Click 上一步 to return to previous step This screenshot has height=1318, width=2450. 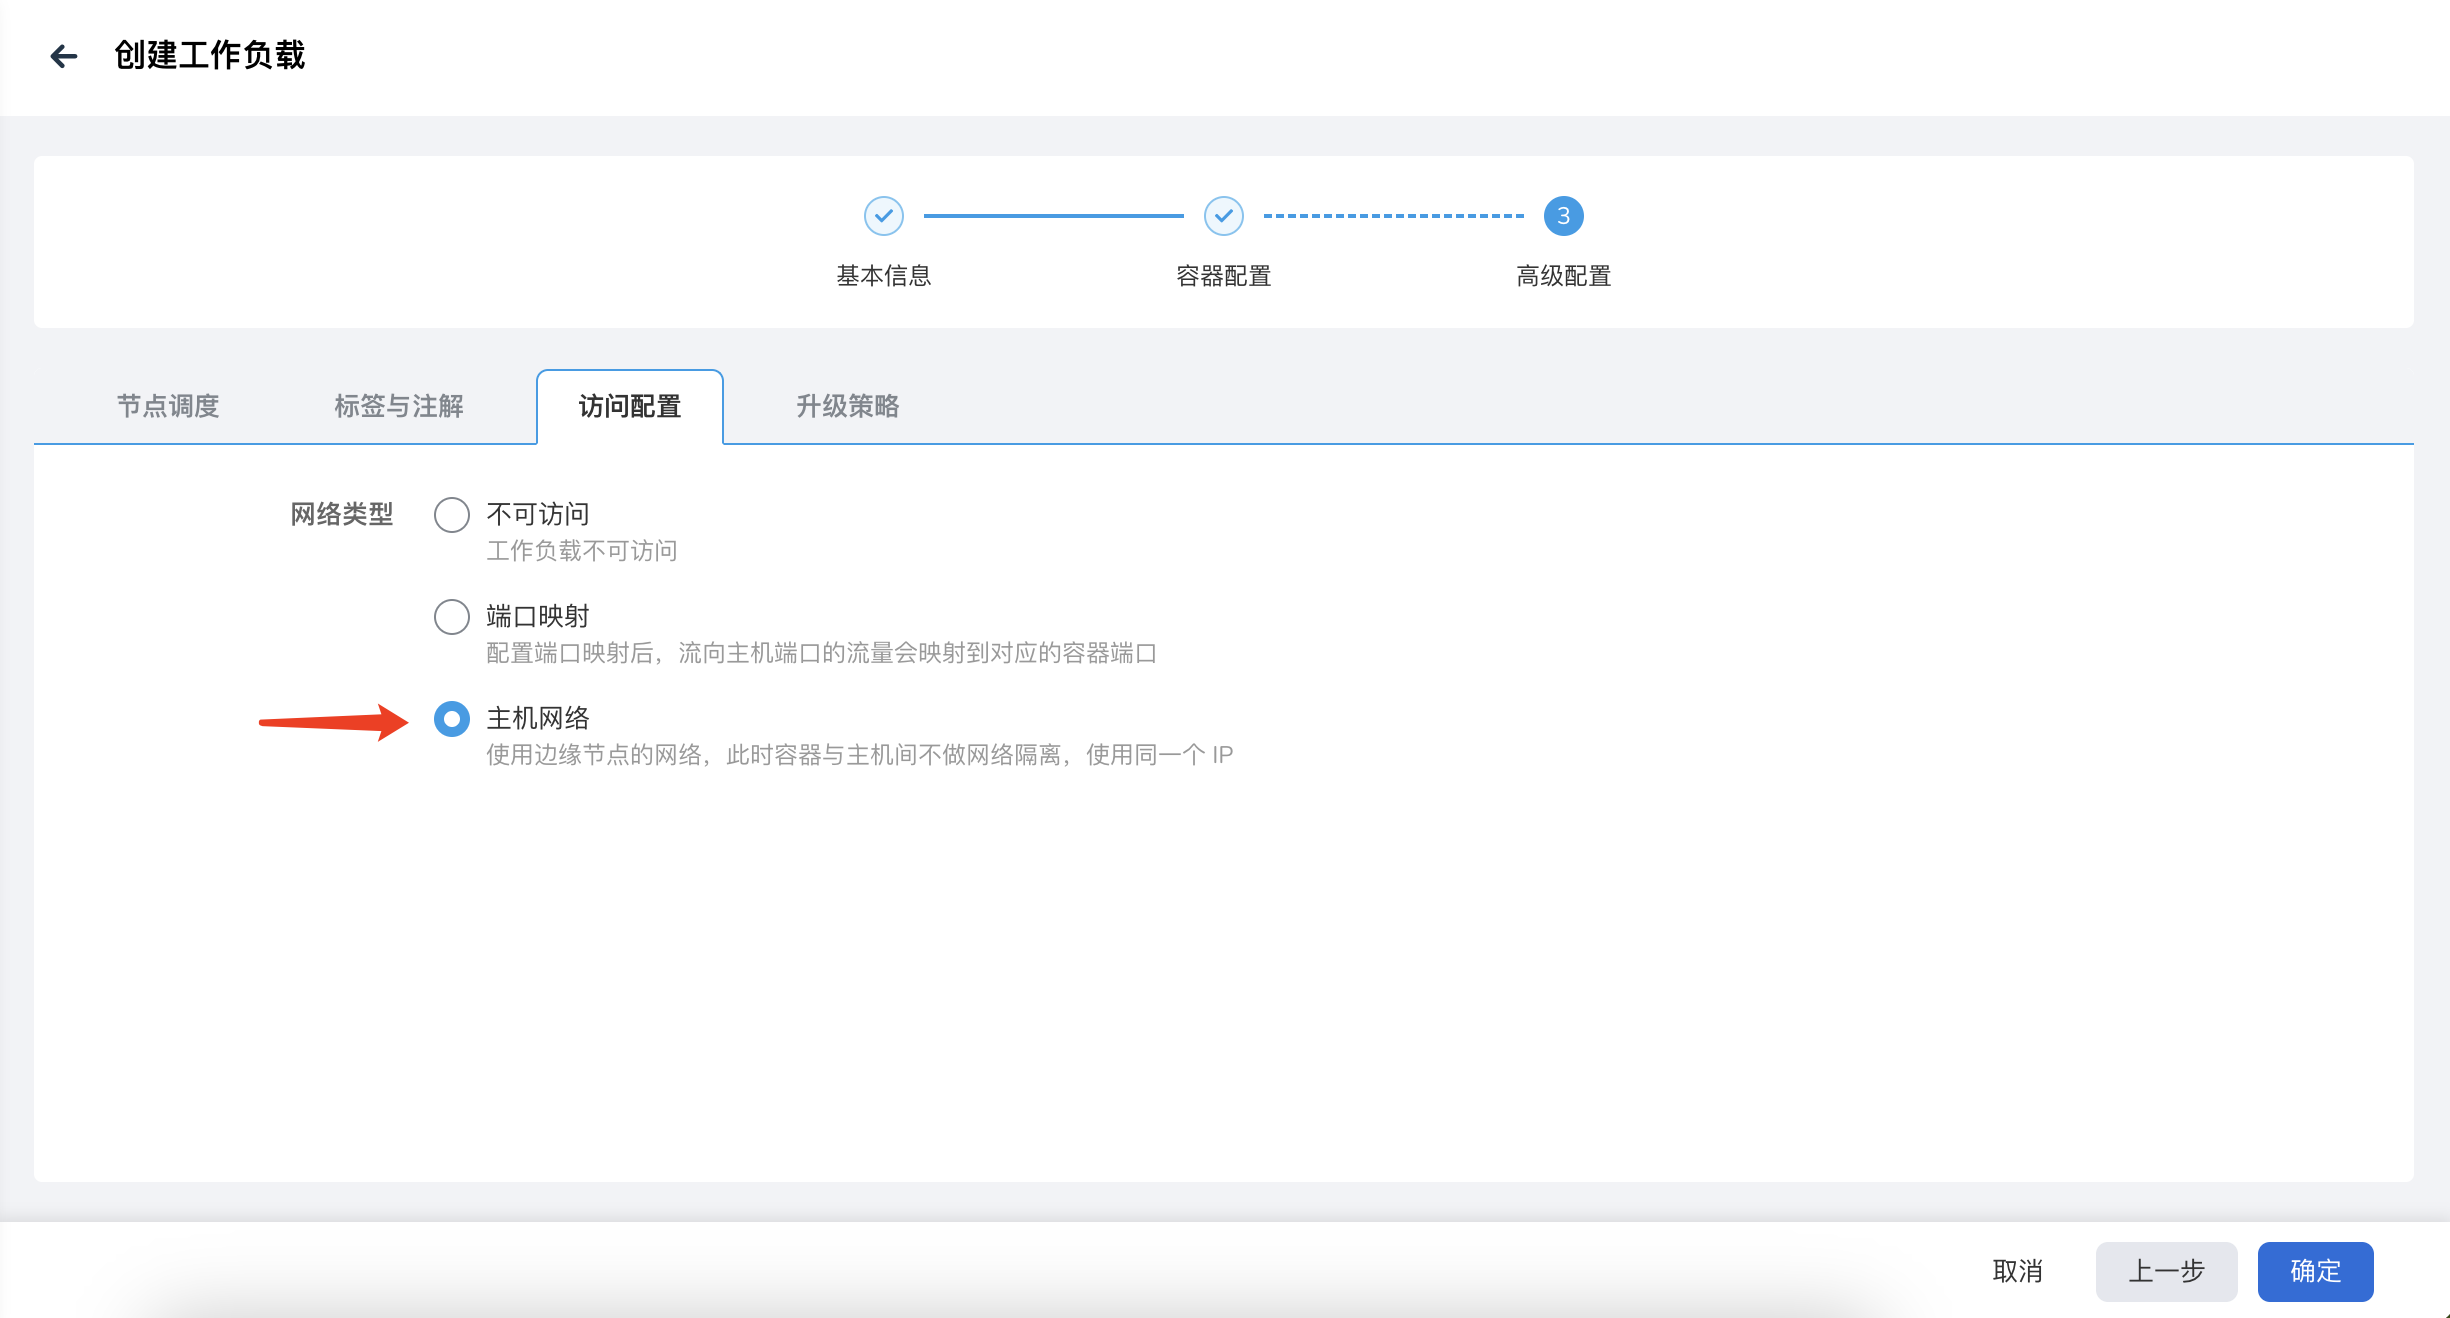pyautogui.click(x=2166, y=1271)
